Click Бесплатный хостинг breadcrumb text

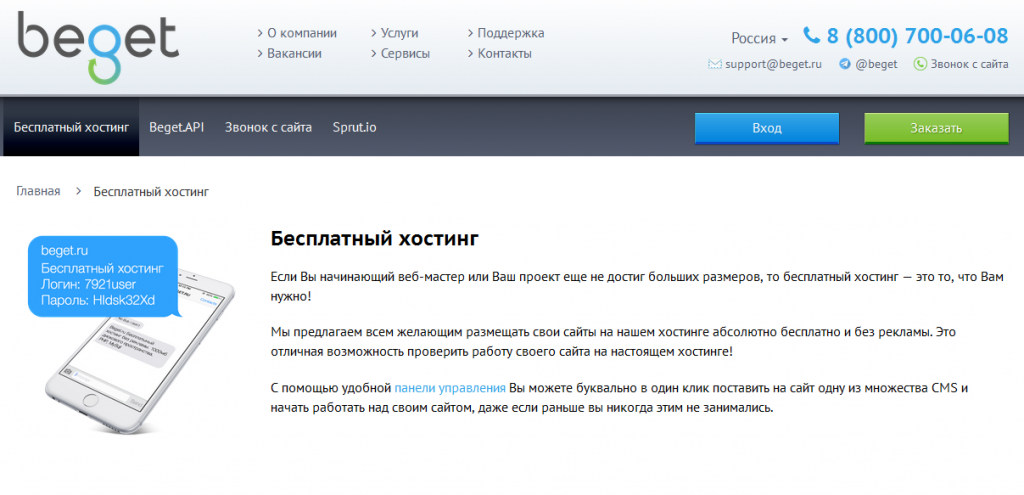click(152, 191)
